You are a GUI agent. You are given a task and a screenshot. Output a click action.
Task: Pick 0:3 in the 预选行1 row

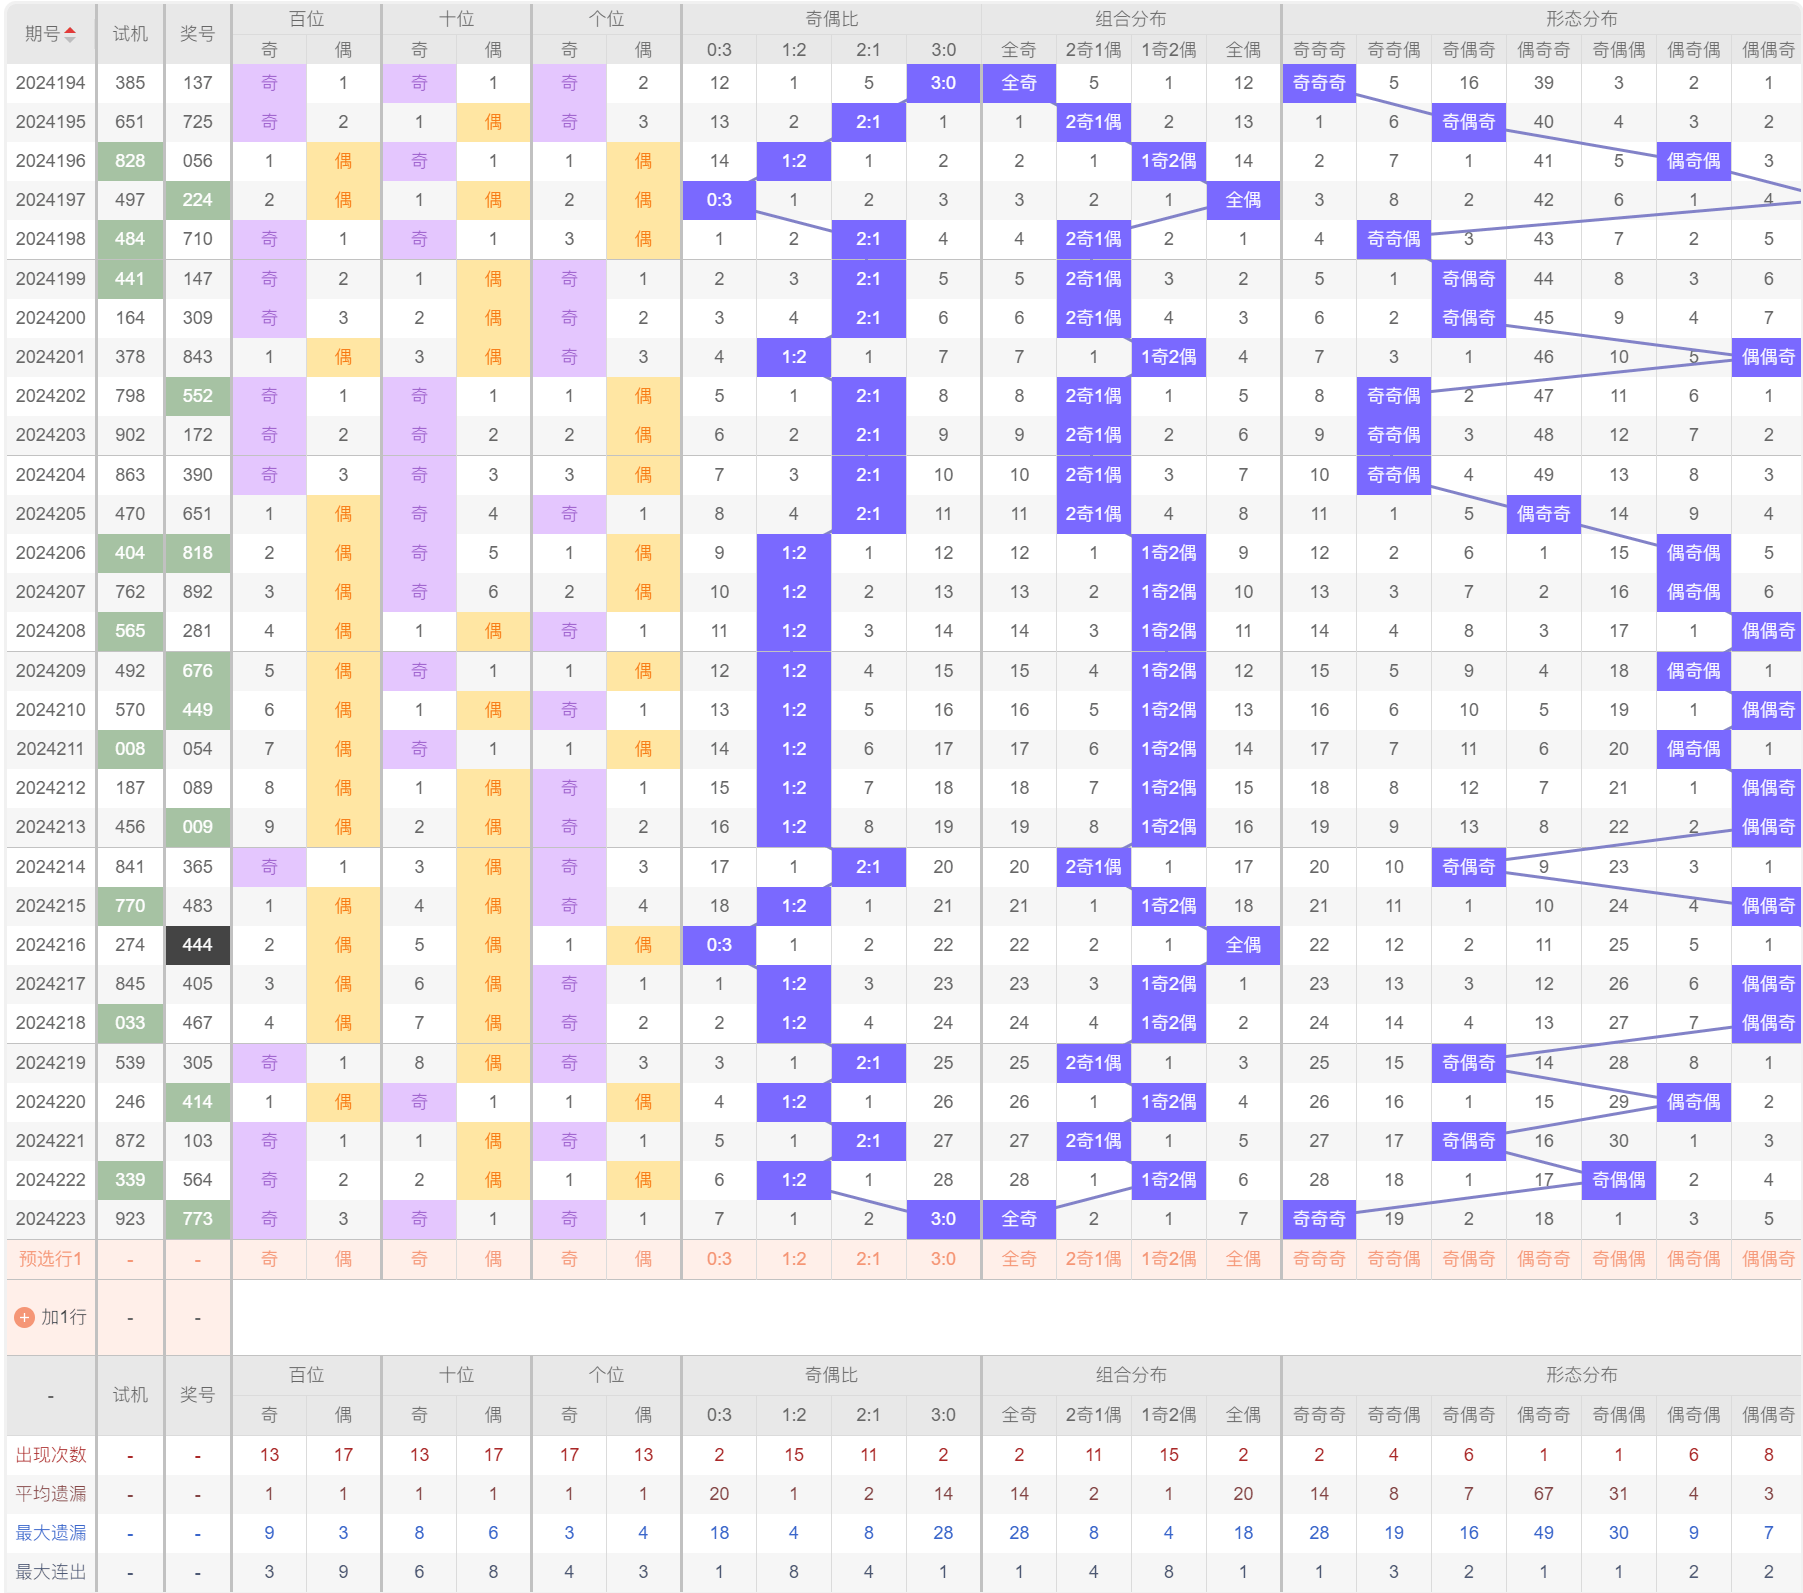pos(719,1259)
